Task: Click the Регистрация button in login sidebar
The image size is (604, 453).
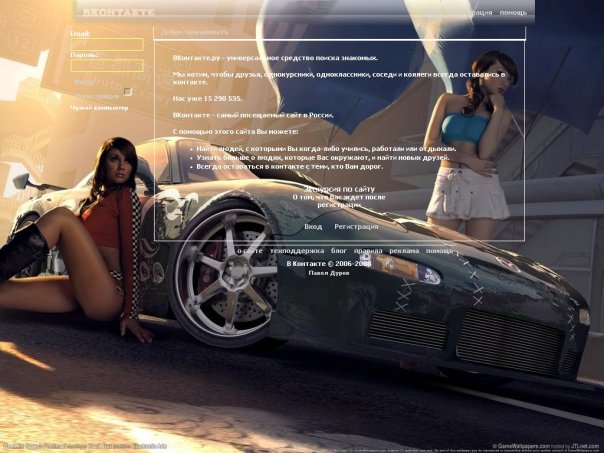Action: [97, 96]
